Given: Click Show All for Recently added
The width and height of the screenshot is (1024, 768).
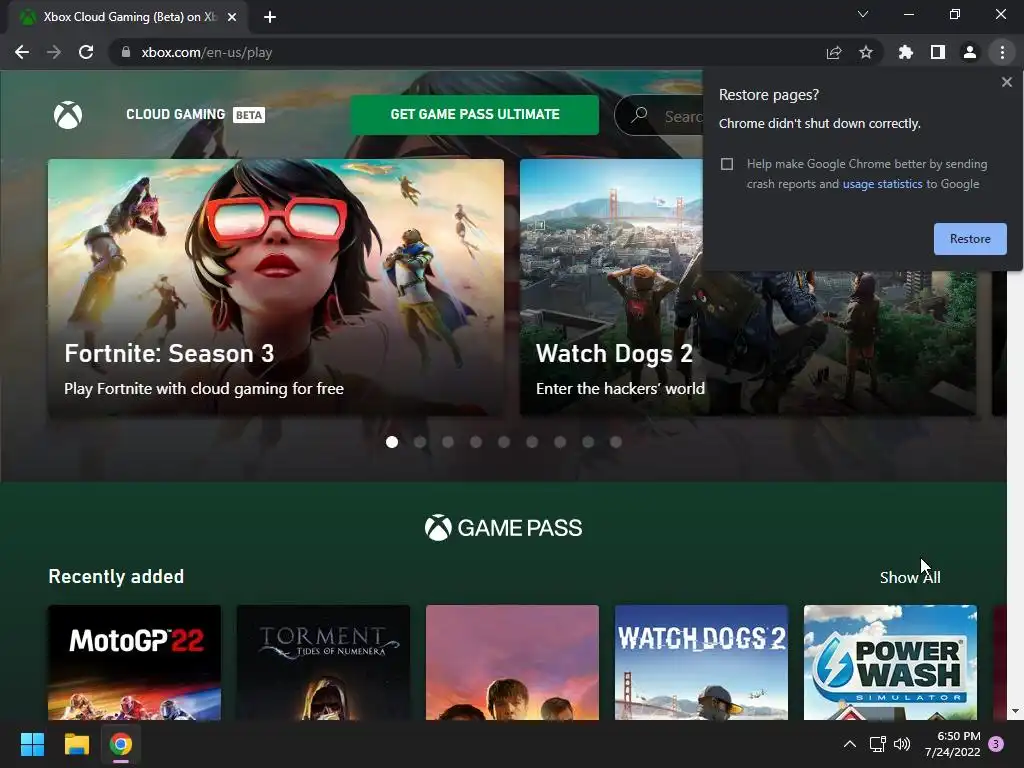Looking at the screenshot, I should 910,577.
